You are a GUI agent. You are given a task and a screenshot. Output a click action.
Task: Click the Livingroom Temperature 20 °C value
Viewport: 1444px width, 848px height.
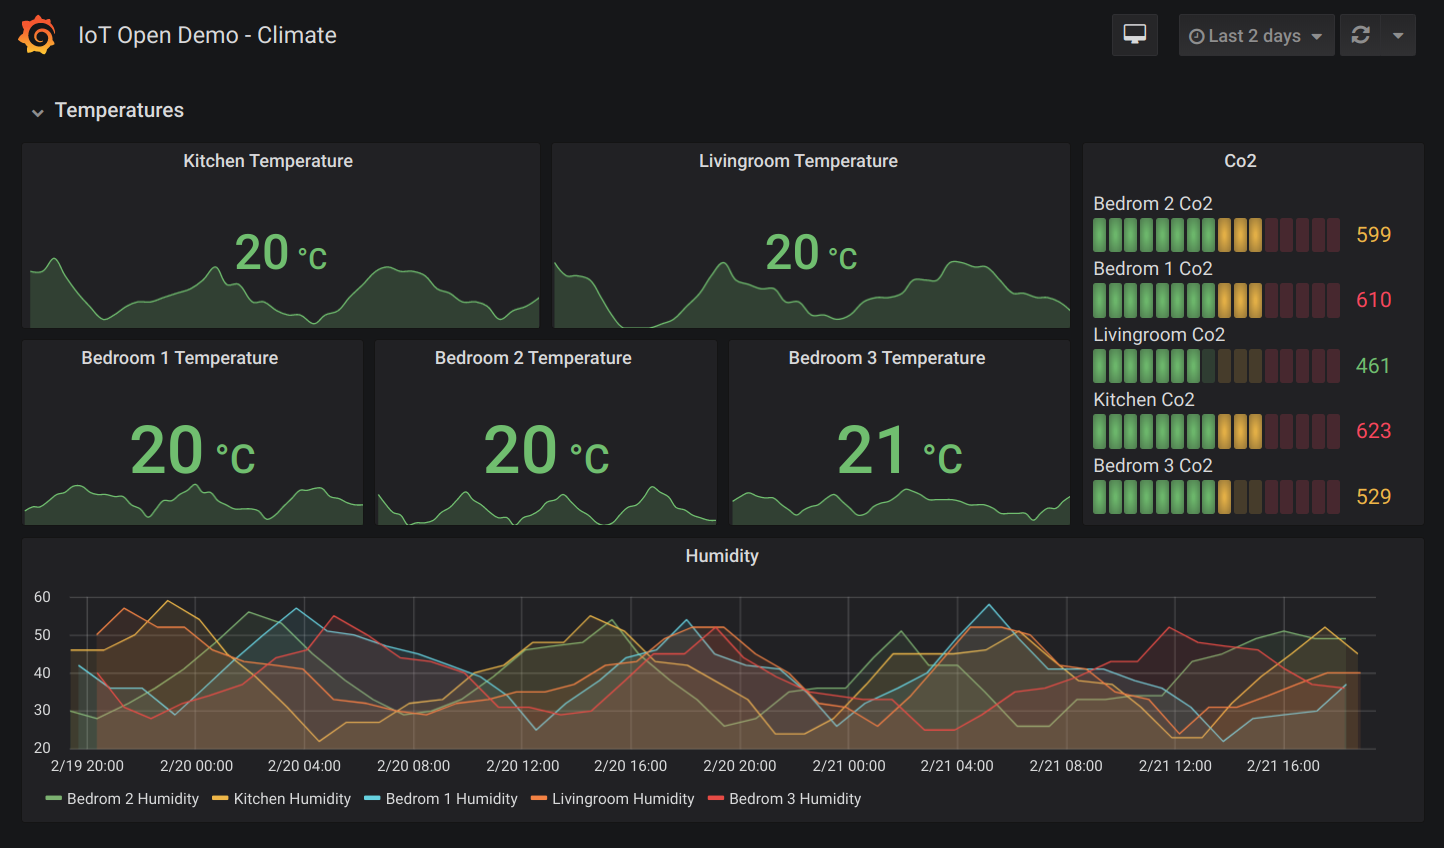tap(811, 253)
